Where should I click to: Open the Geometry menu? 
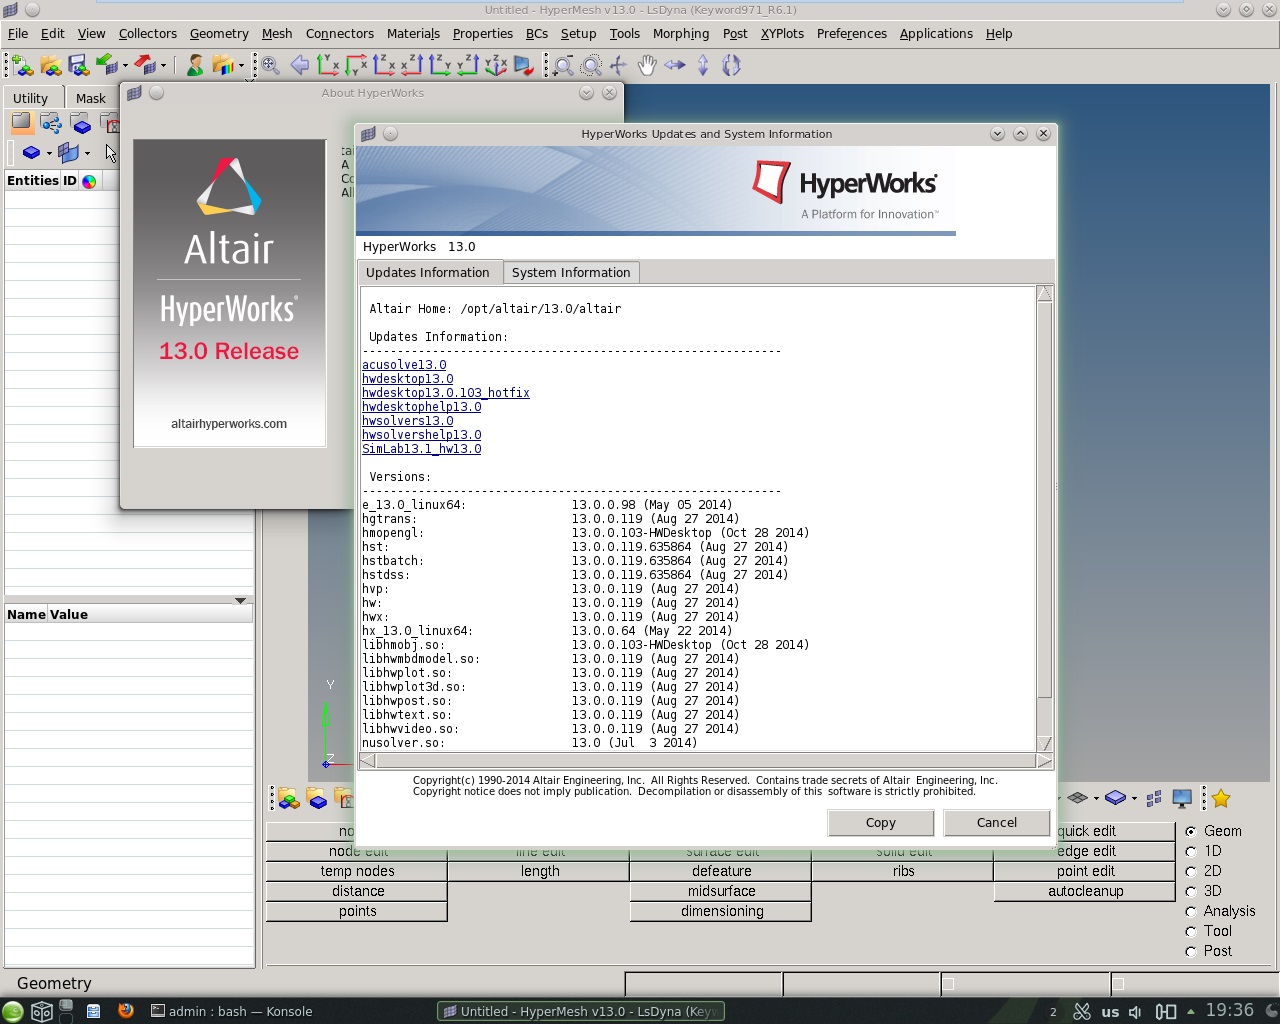[x=219, y=33]
